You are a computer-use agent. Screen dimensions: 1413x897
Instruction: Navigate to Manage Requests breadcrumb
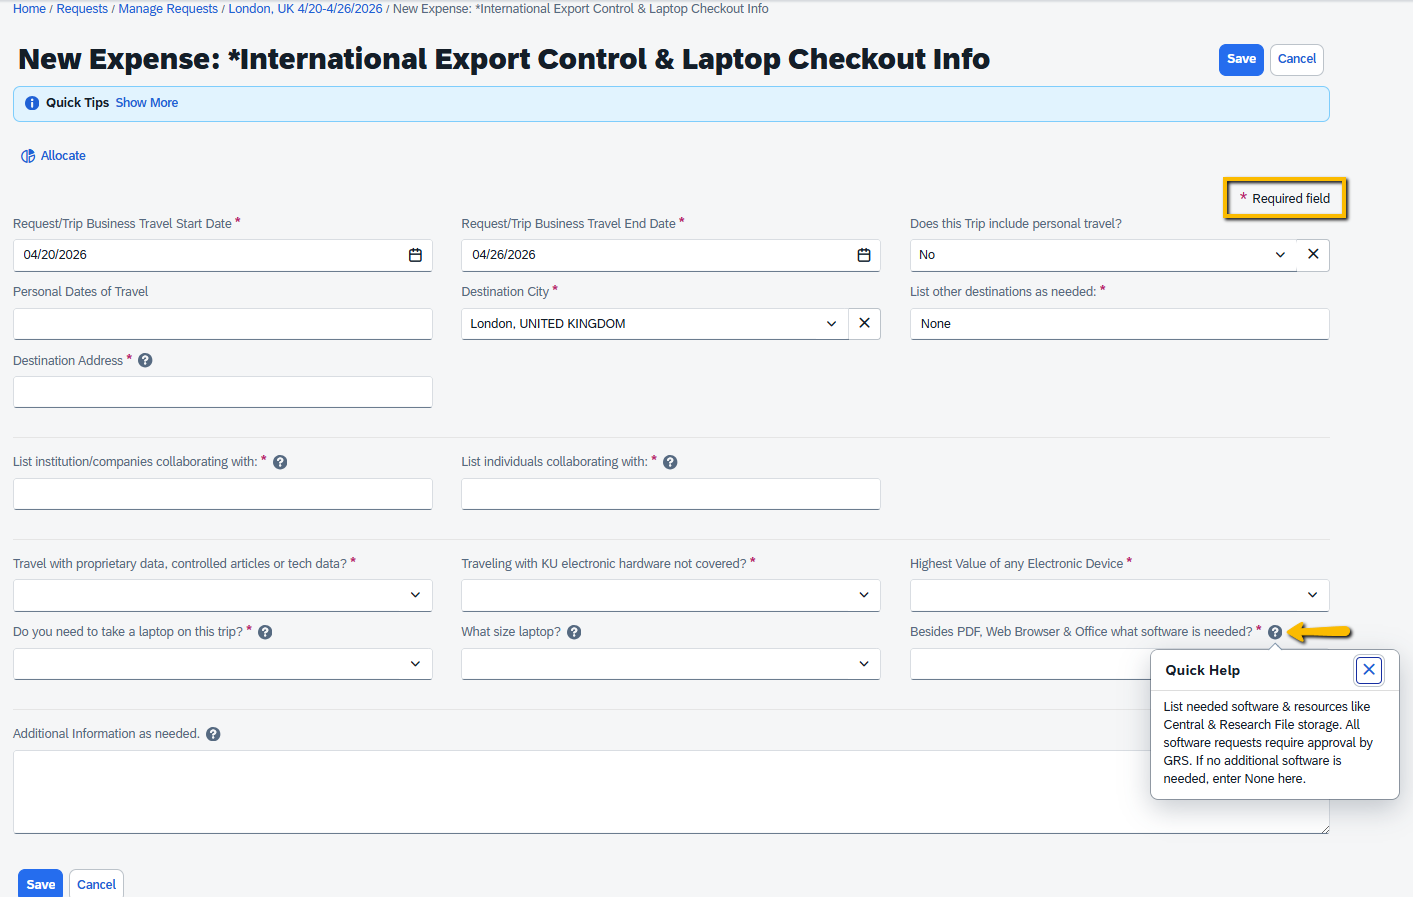(166, 8)
